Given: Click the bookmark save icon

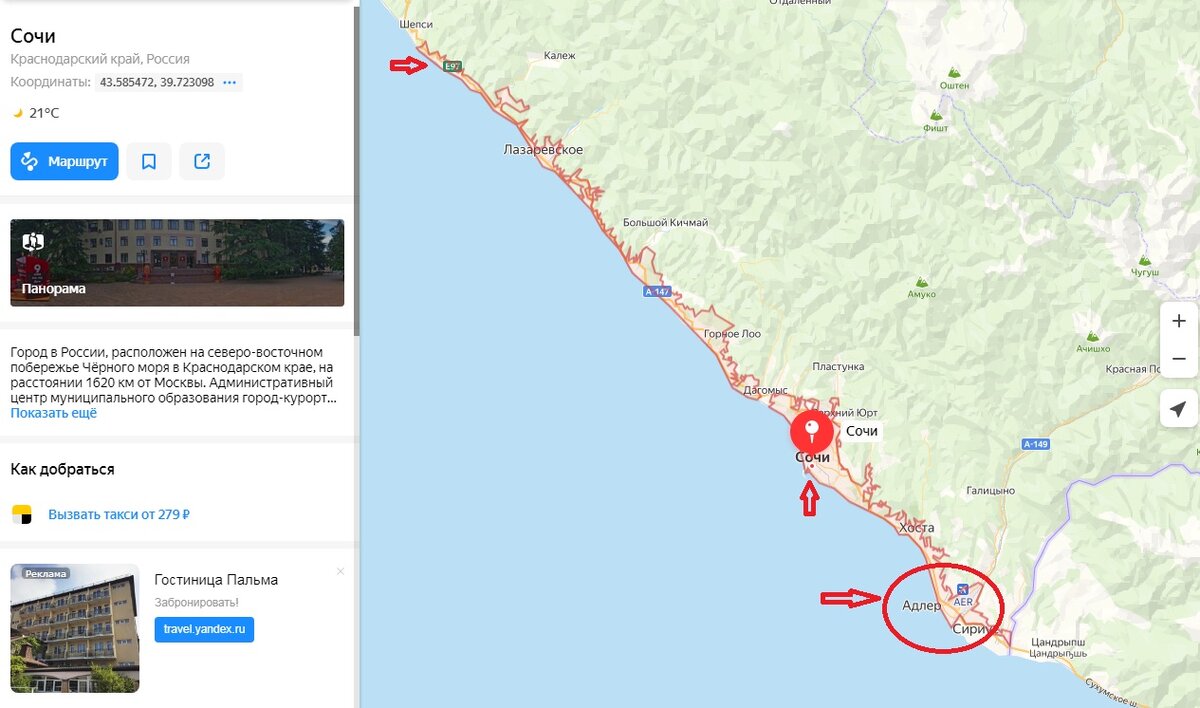Looking at the screenshot, I should click(x=148, y=161).
